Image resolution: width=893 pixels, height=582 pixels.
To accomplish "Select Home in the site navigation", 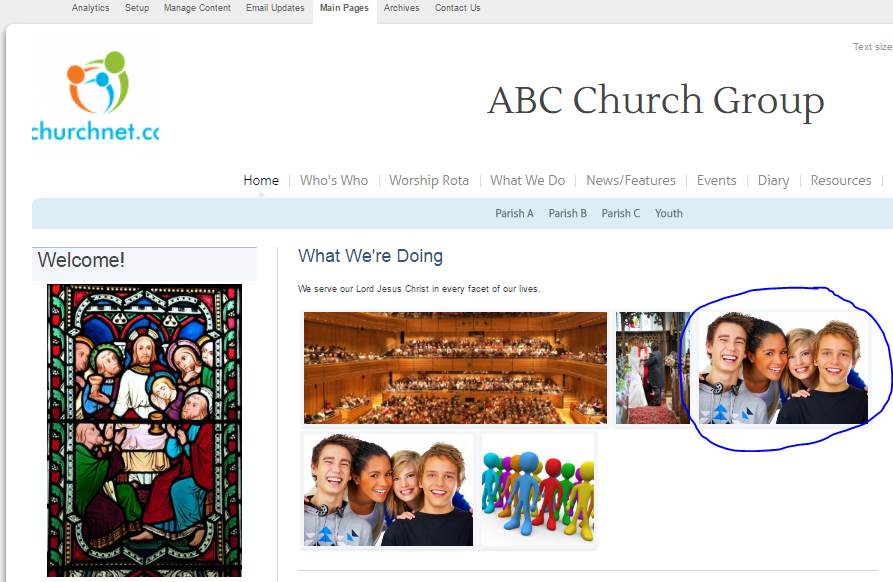I will pyautogui.click(x=261, y=180).
